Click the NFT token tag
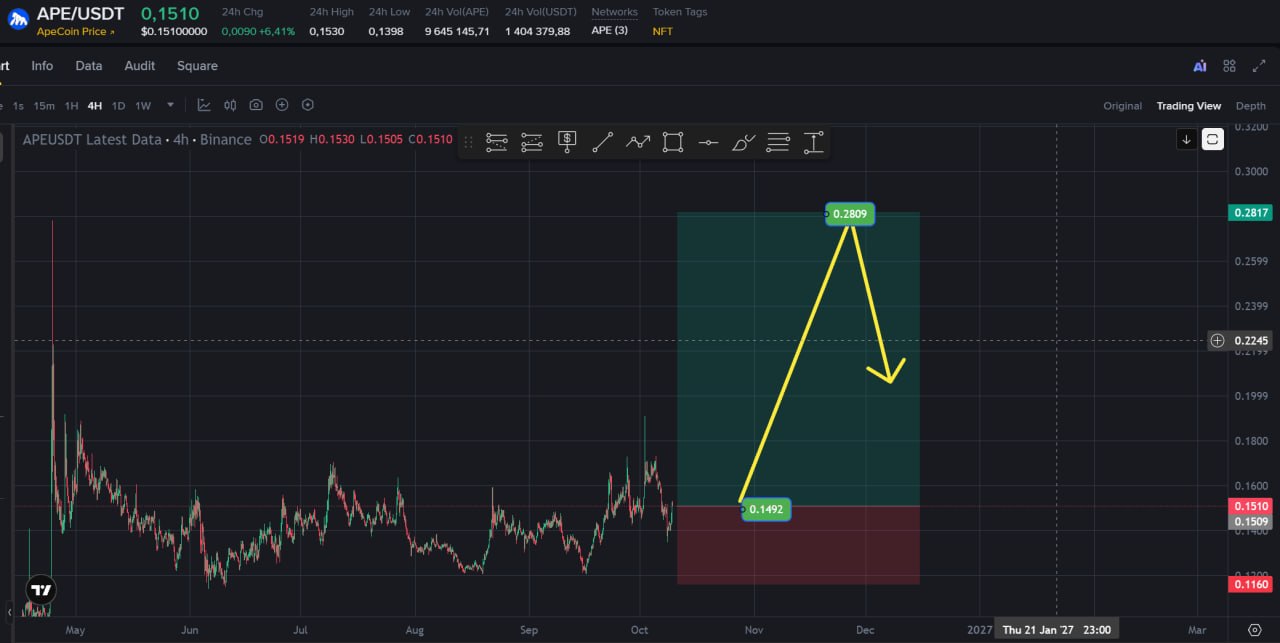The image size is (1280, 643). [663, 31]
